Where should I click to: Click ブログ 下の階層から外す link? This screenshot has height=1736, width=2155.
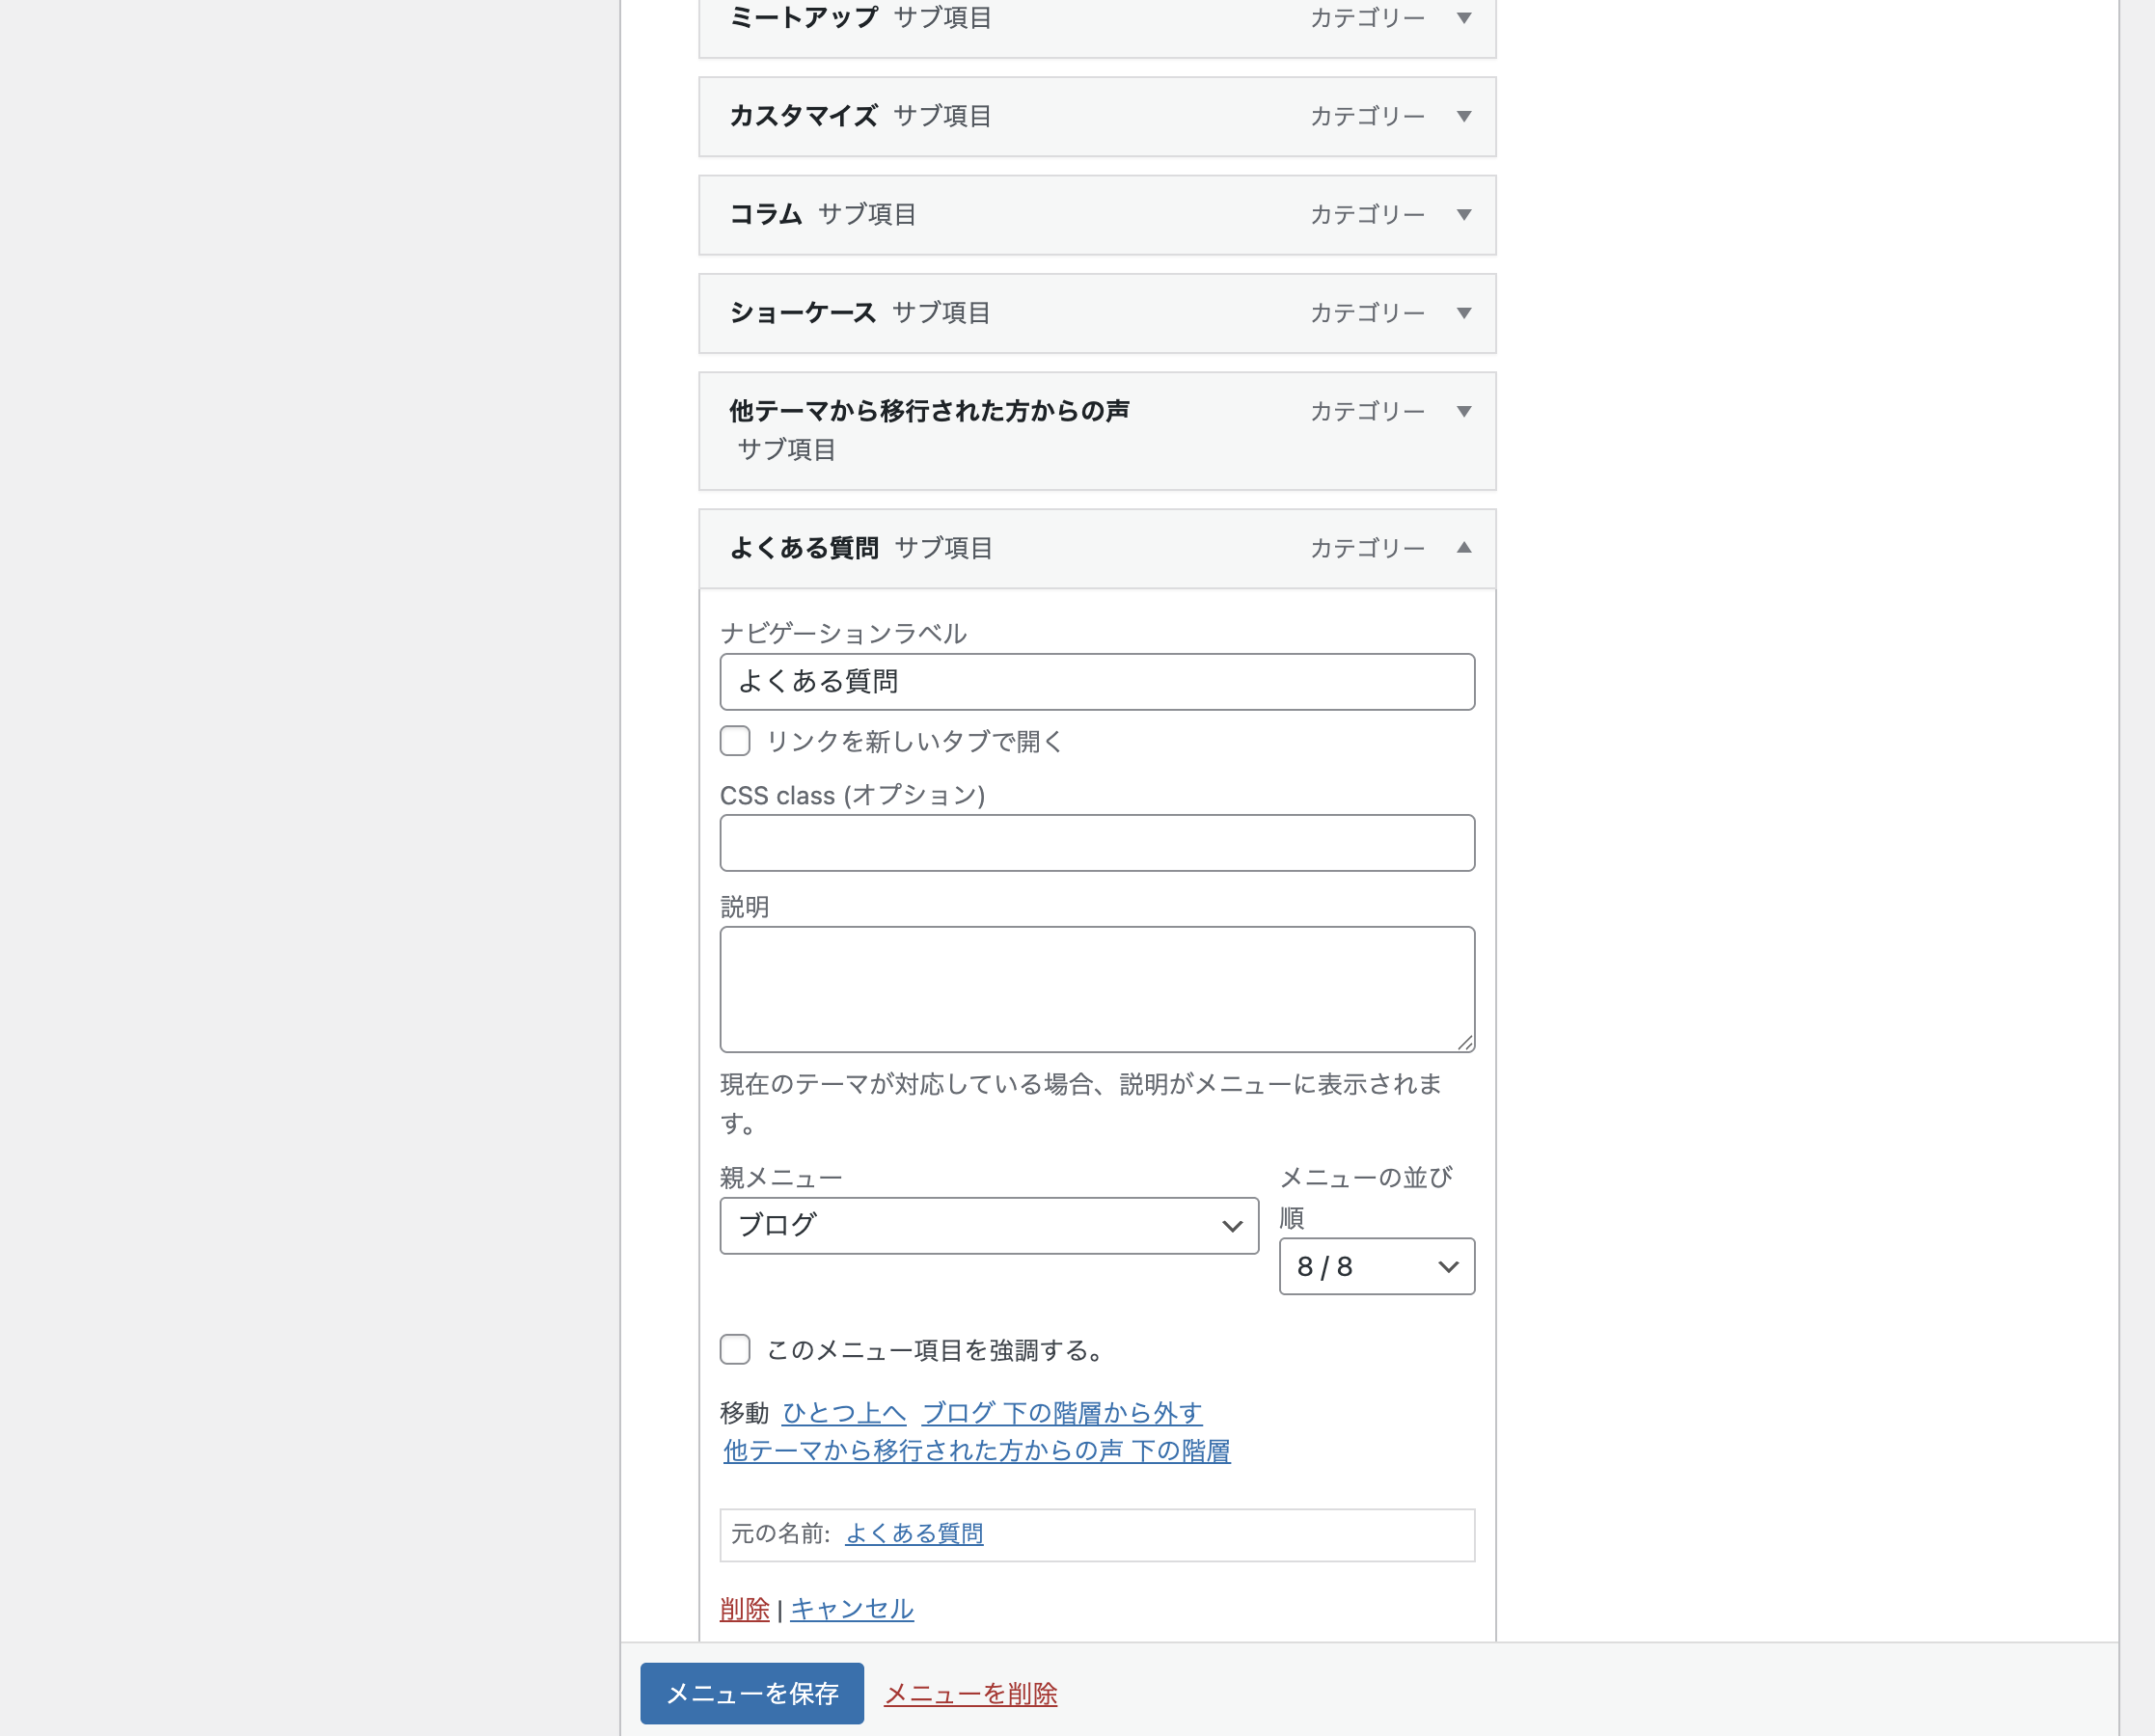tap(1061, 1412)
